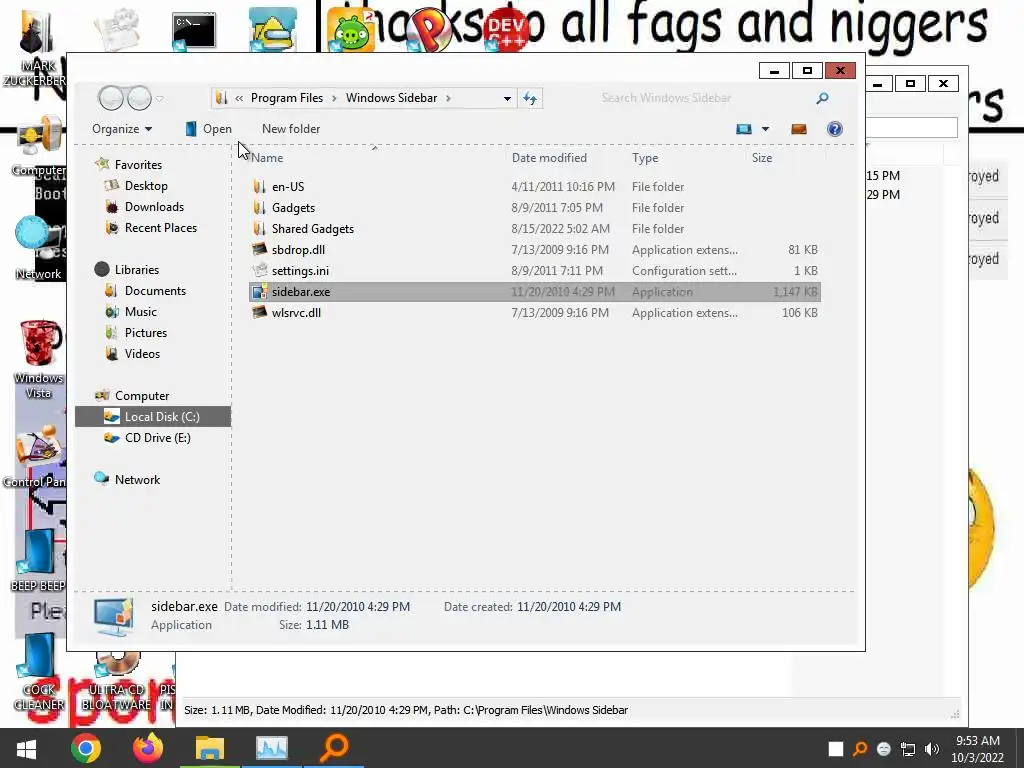
Task: Click the sbdrop.dll file icon
Action: tap(260, 249)
